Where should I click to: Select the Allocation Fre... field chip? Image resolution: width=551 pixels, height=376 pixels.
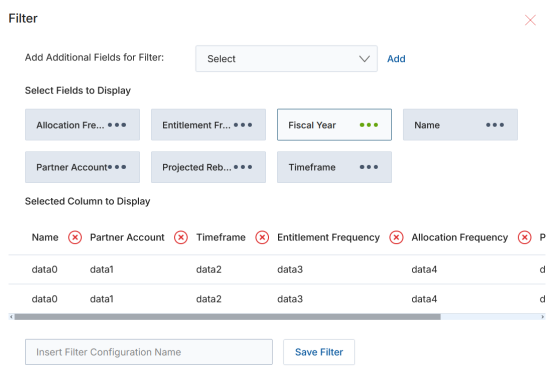tap(82, 125)
